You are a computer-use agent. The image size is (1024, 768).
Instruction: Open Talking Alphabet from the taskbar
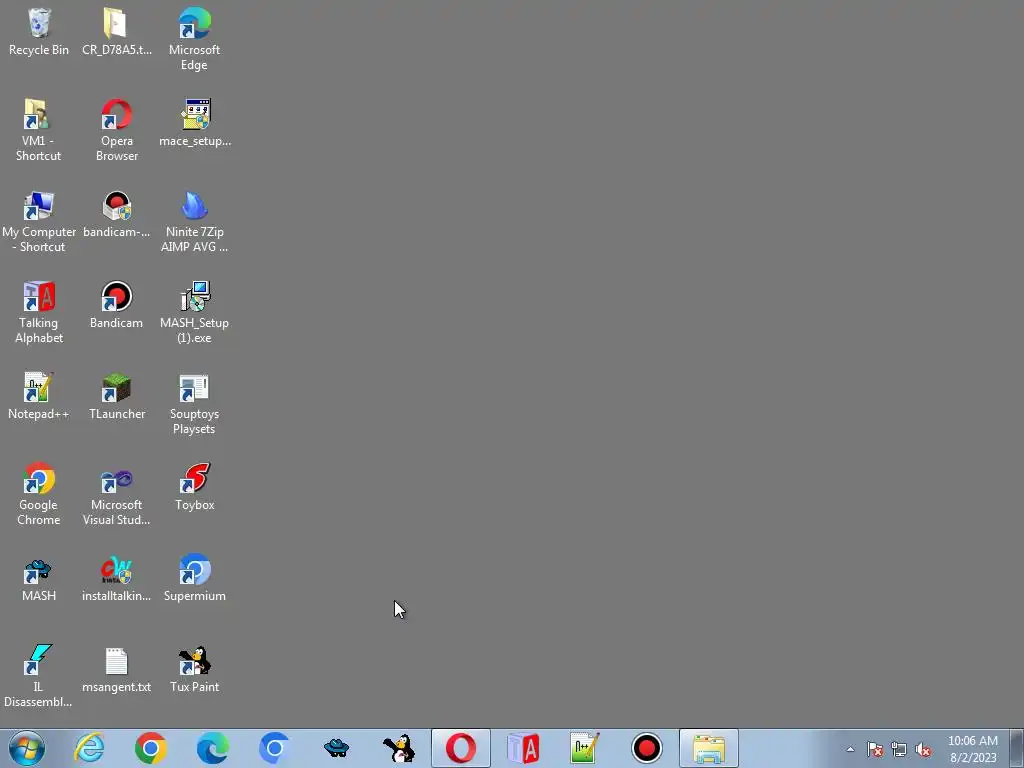click(522, 748)
